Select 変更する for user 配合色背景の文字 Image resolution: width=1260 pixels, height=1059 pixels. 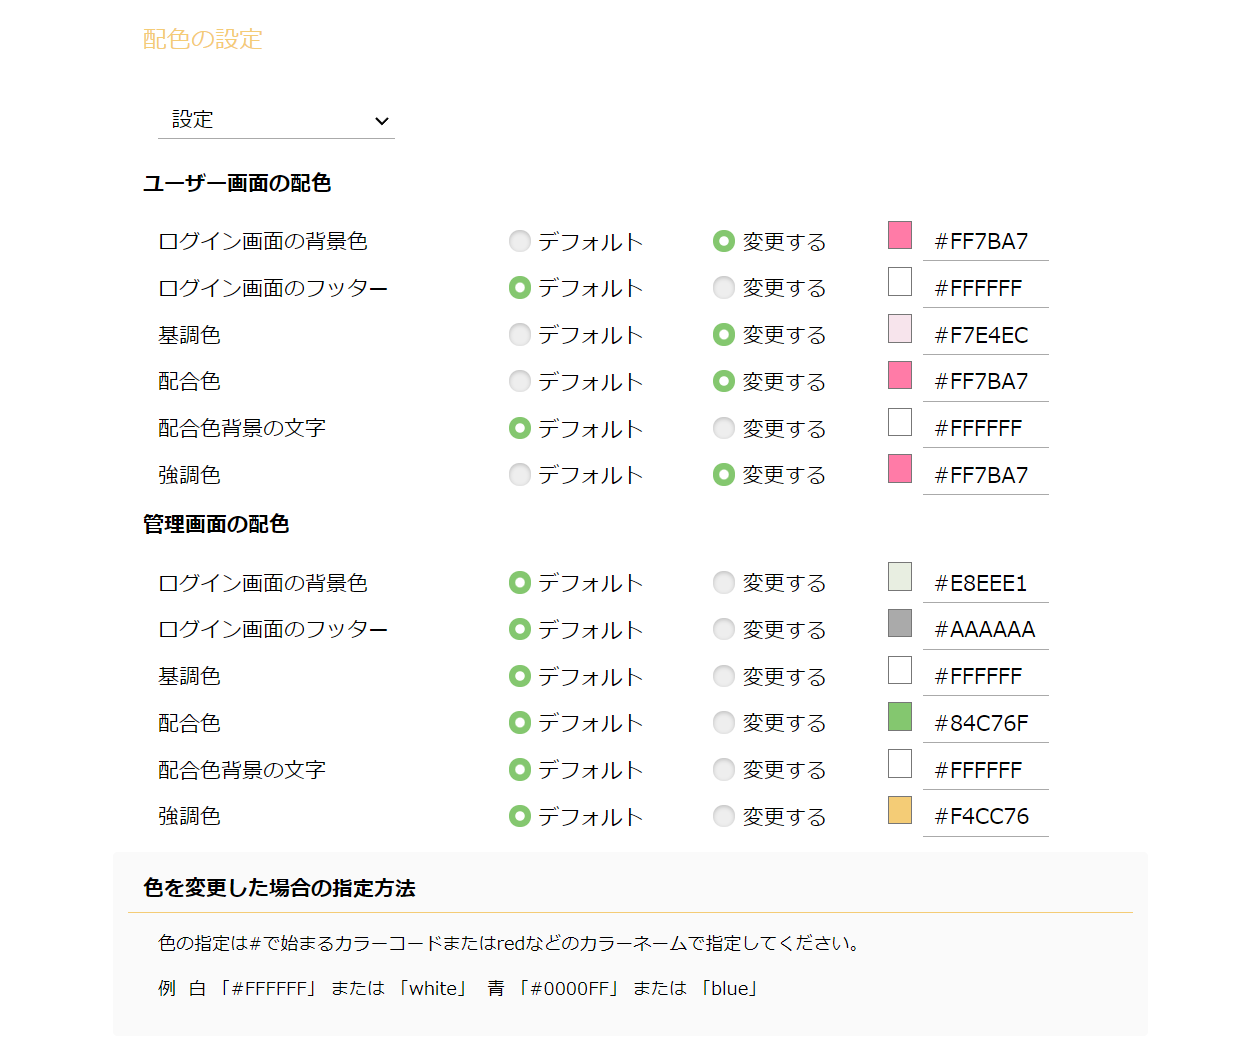click(x=724, y=428)
